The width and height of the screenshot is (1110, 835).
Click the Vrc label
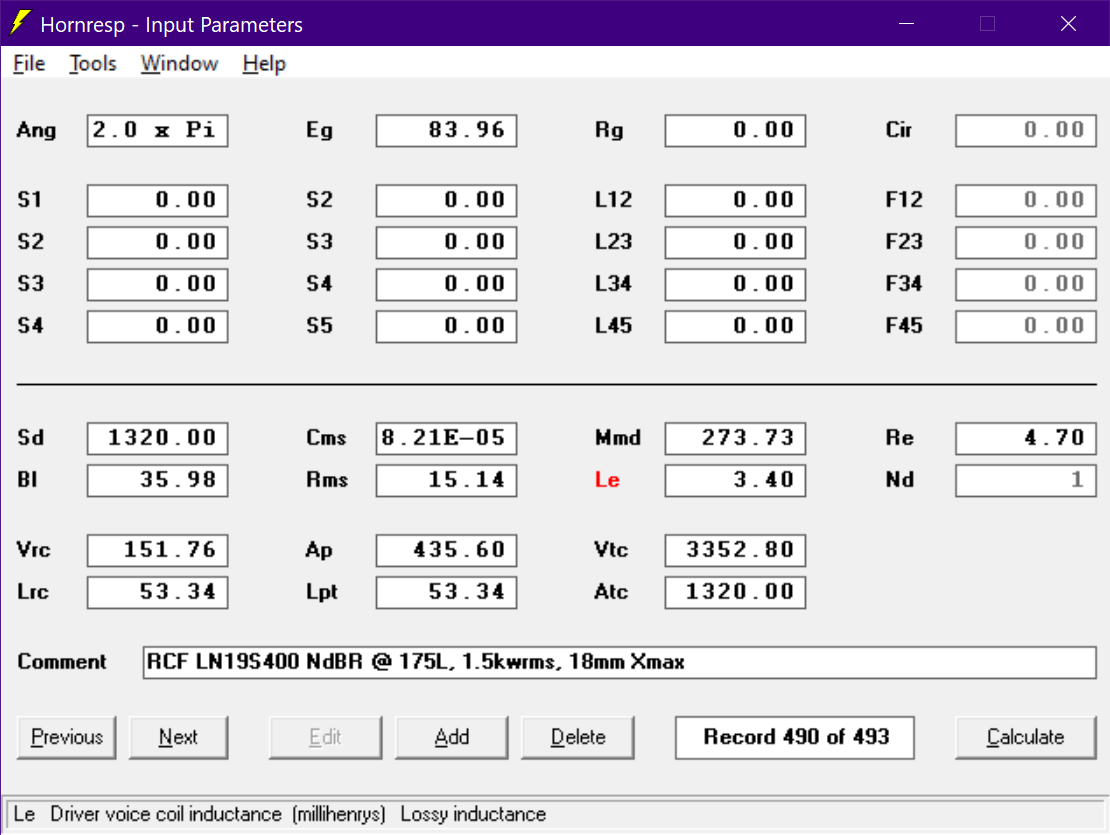point(34,551)
